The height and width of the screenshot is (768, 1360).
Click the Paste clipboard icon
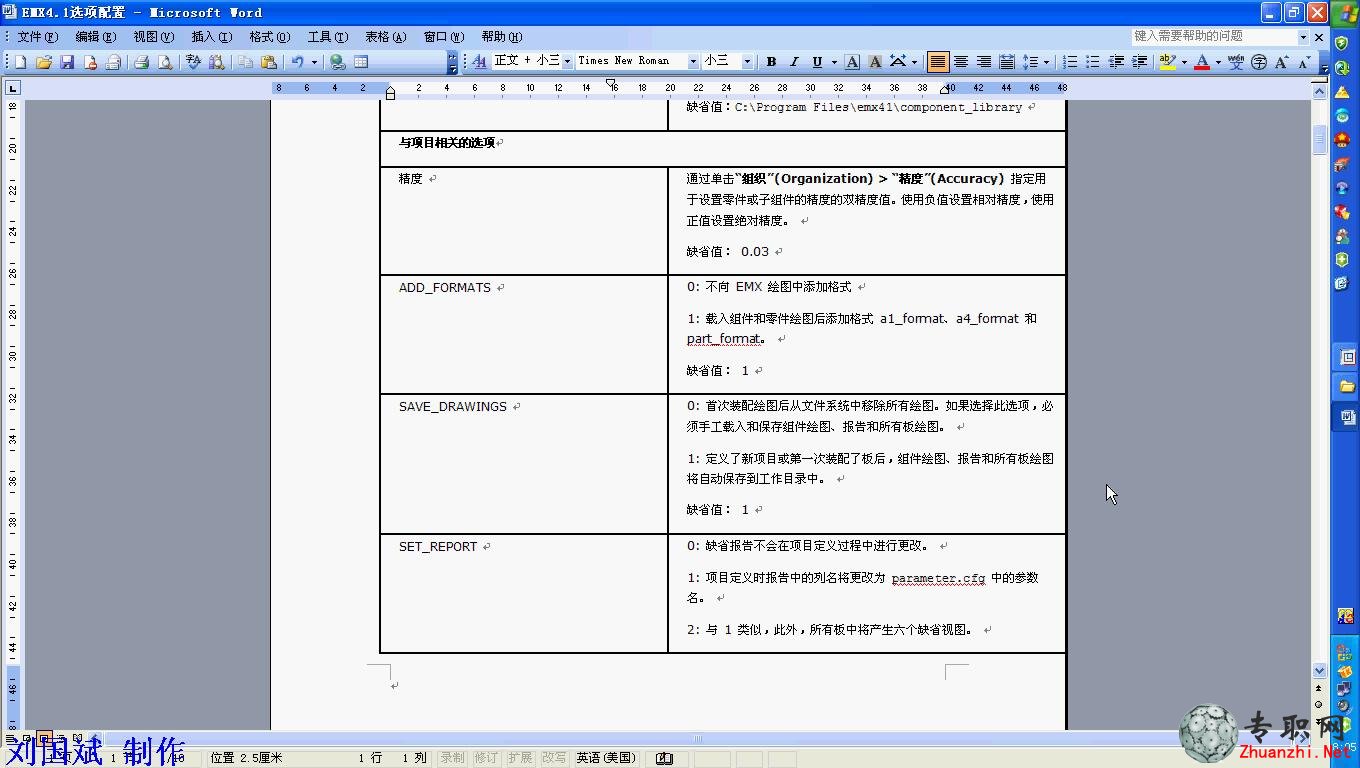tap(269, 62)
